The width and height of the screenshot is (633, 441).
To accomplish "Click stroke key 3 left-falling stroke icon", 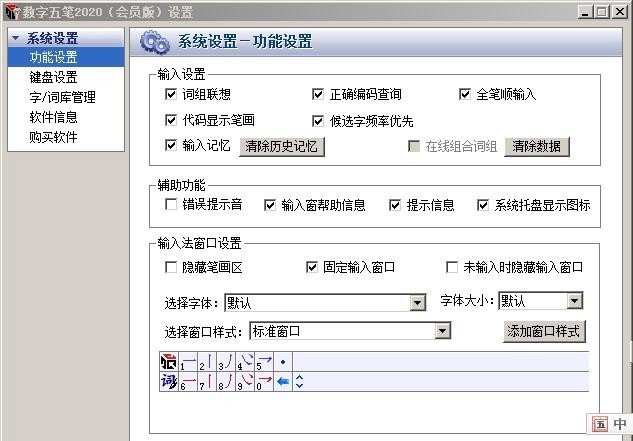I will [226, 361].
